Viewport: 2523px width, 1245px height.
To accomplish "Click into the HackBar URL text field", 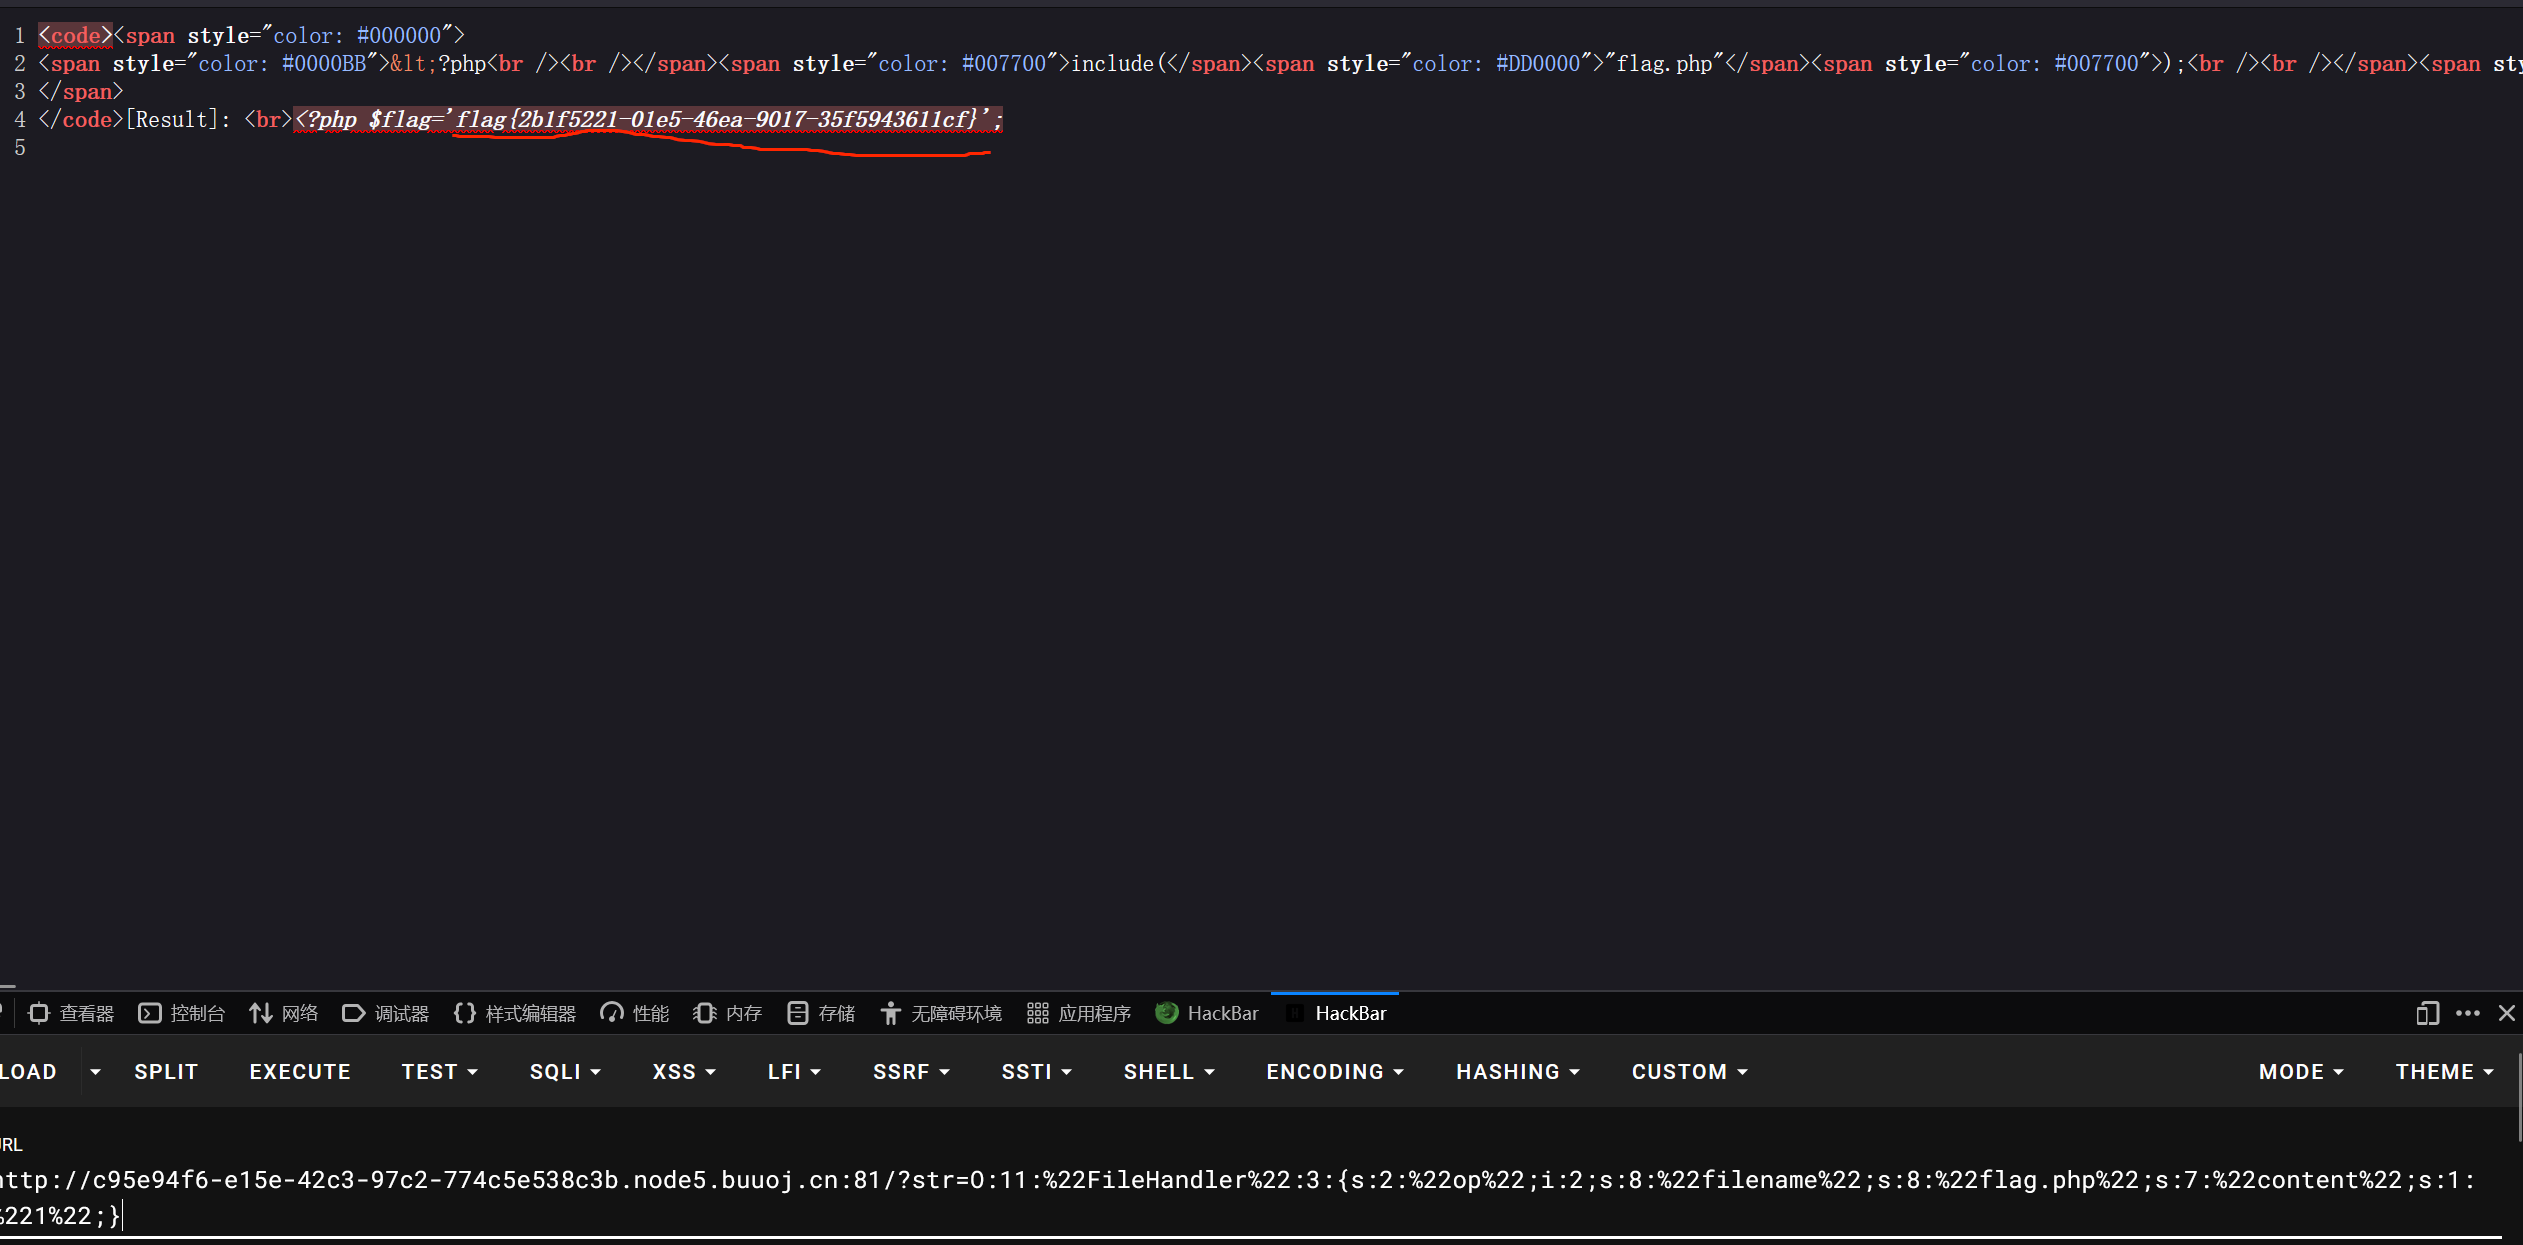I will pos(1200,1197).
